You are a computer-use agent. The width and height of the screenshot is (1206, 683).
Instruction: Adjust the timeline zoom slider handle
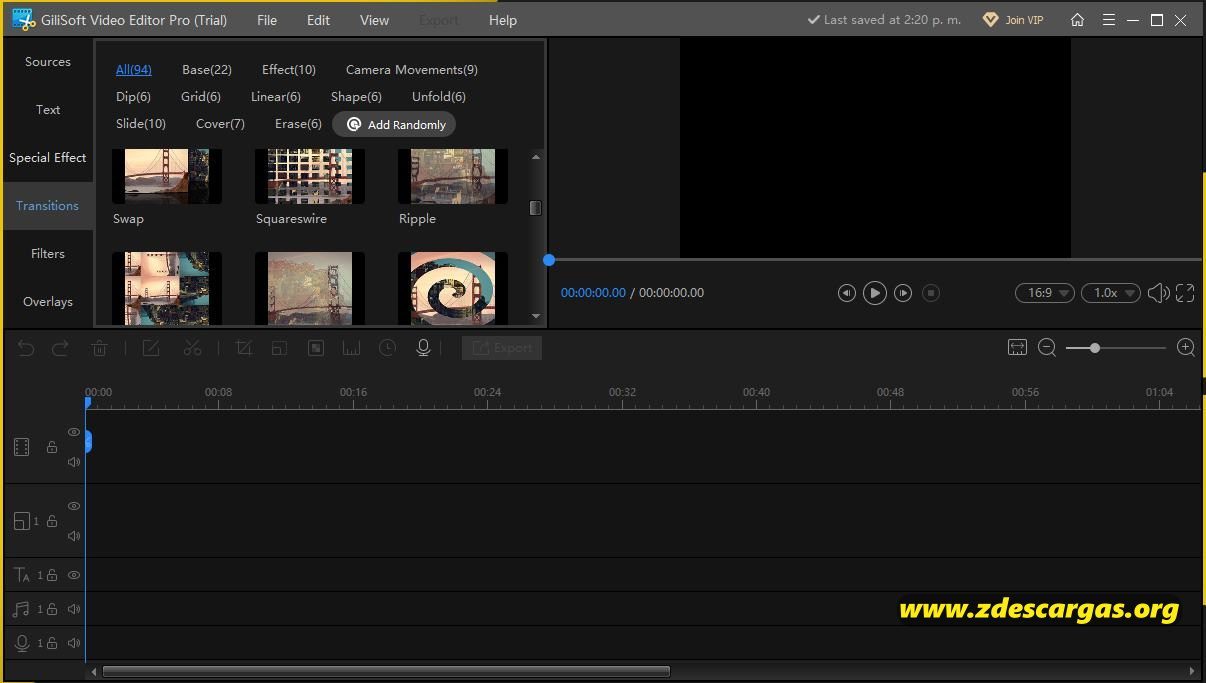(1095, 348)
